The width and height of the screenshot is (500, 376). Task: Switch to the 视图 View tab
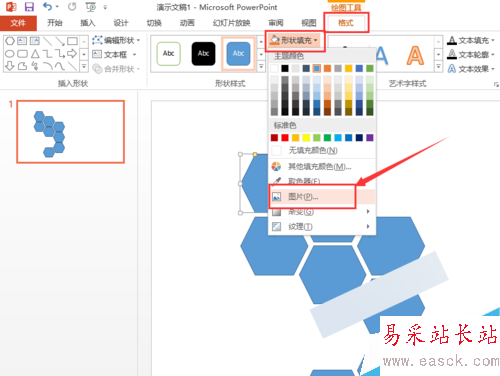tap(309, 23)
